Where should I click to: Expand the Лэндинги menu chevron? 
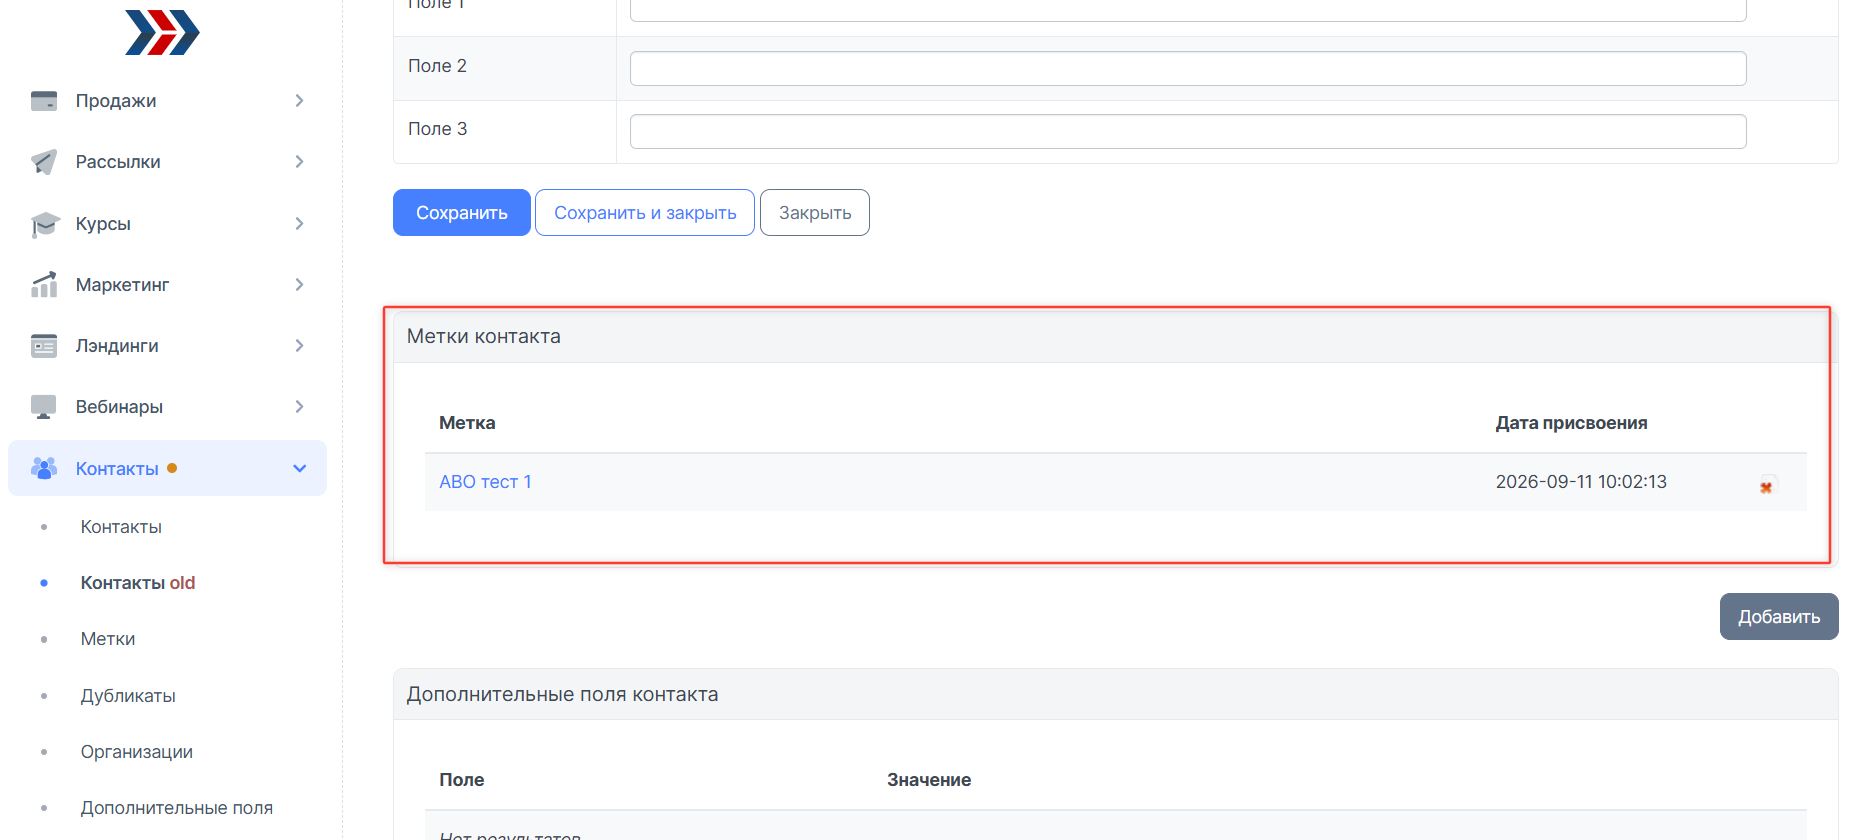point(299,346)
